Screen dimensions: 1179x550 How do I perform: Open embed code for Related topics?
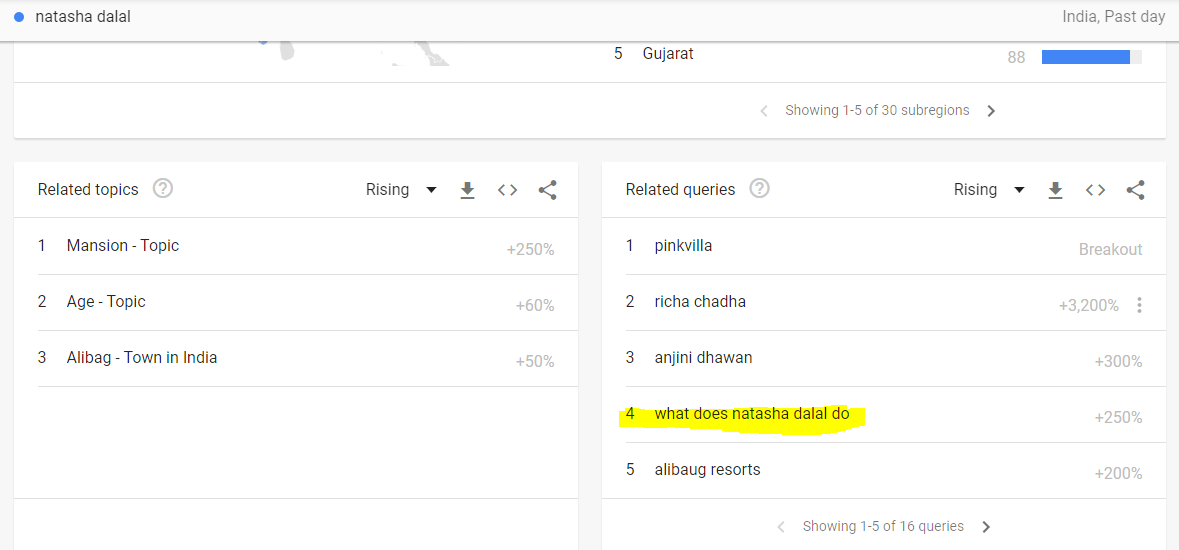click(x=508, y=190)
